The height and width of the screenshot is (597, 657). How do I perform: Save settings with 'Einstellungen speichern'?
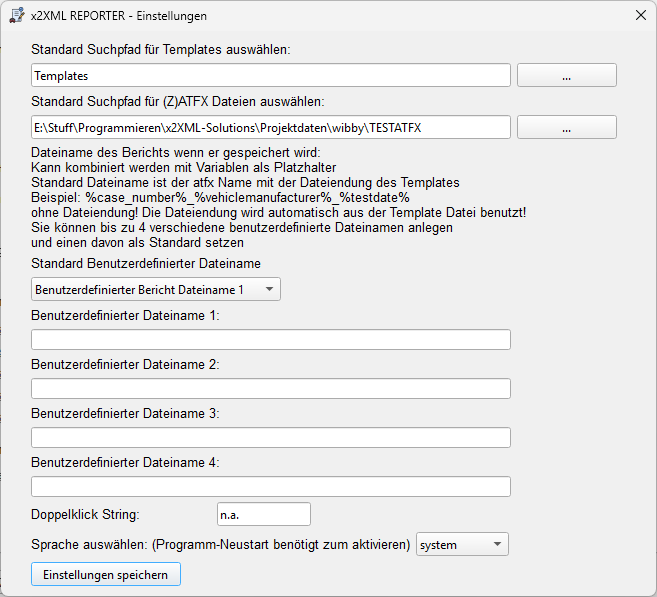pyautogui.click(x=106, y=574)
